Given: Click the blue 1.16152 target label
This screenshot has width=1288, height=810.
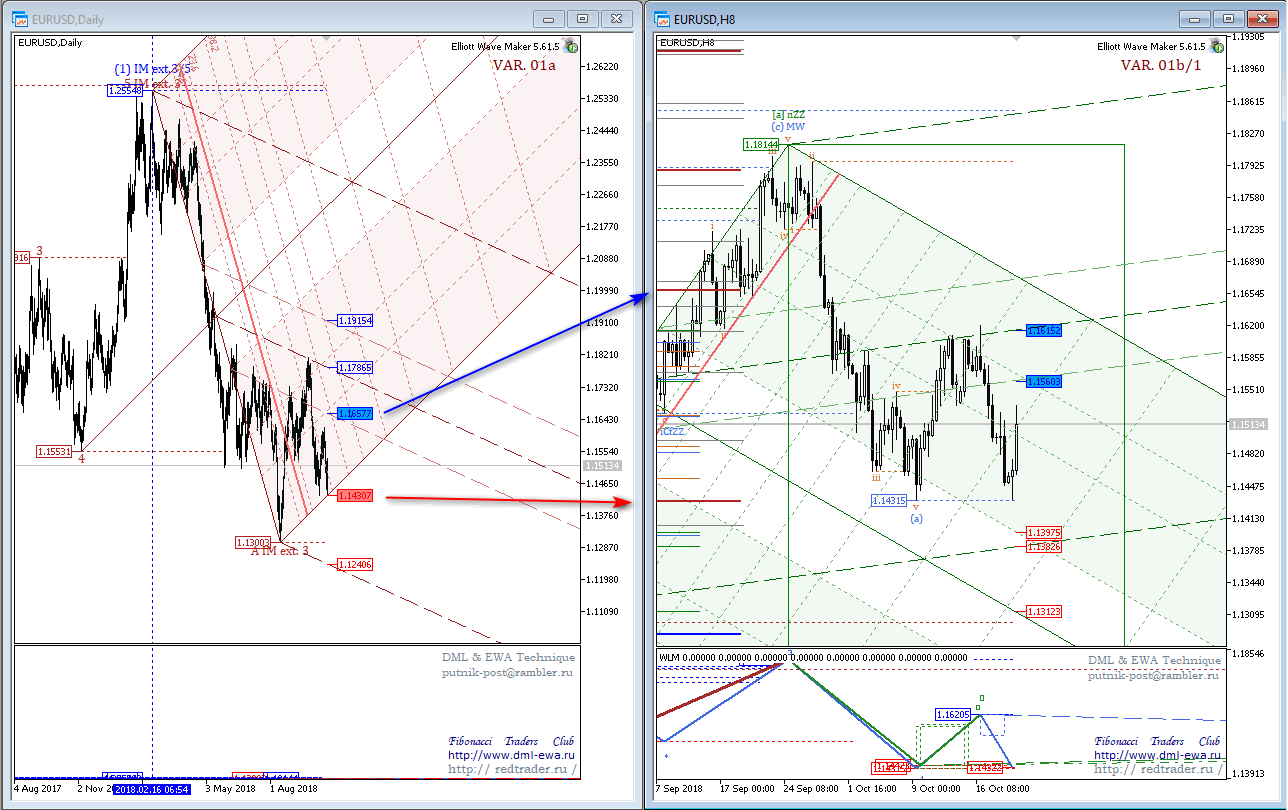Looking at the screenshot, I should (x=1042, y=330).
